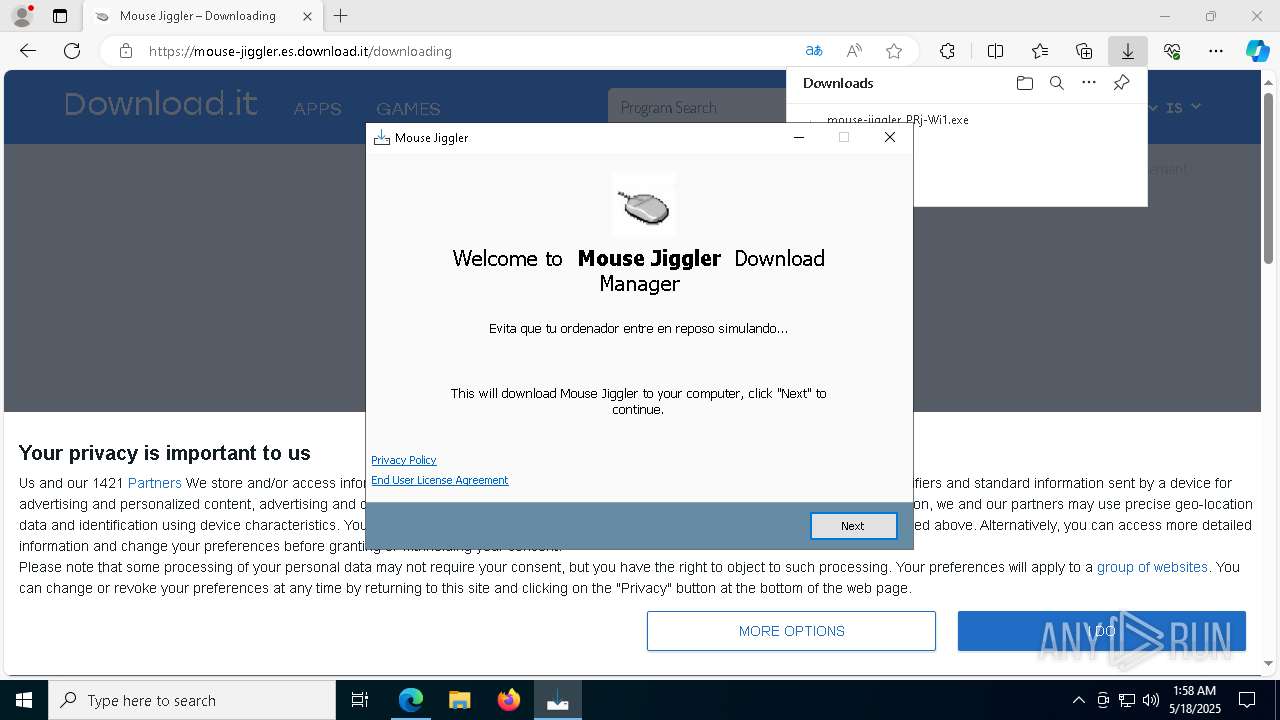Go back to previous page
The width and height of the screenshot is (1280, 720).
pos(28,51)
